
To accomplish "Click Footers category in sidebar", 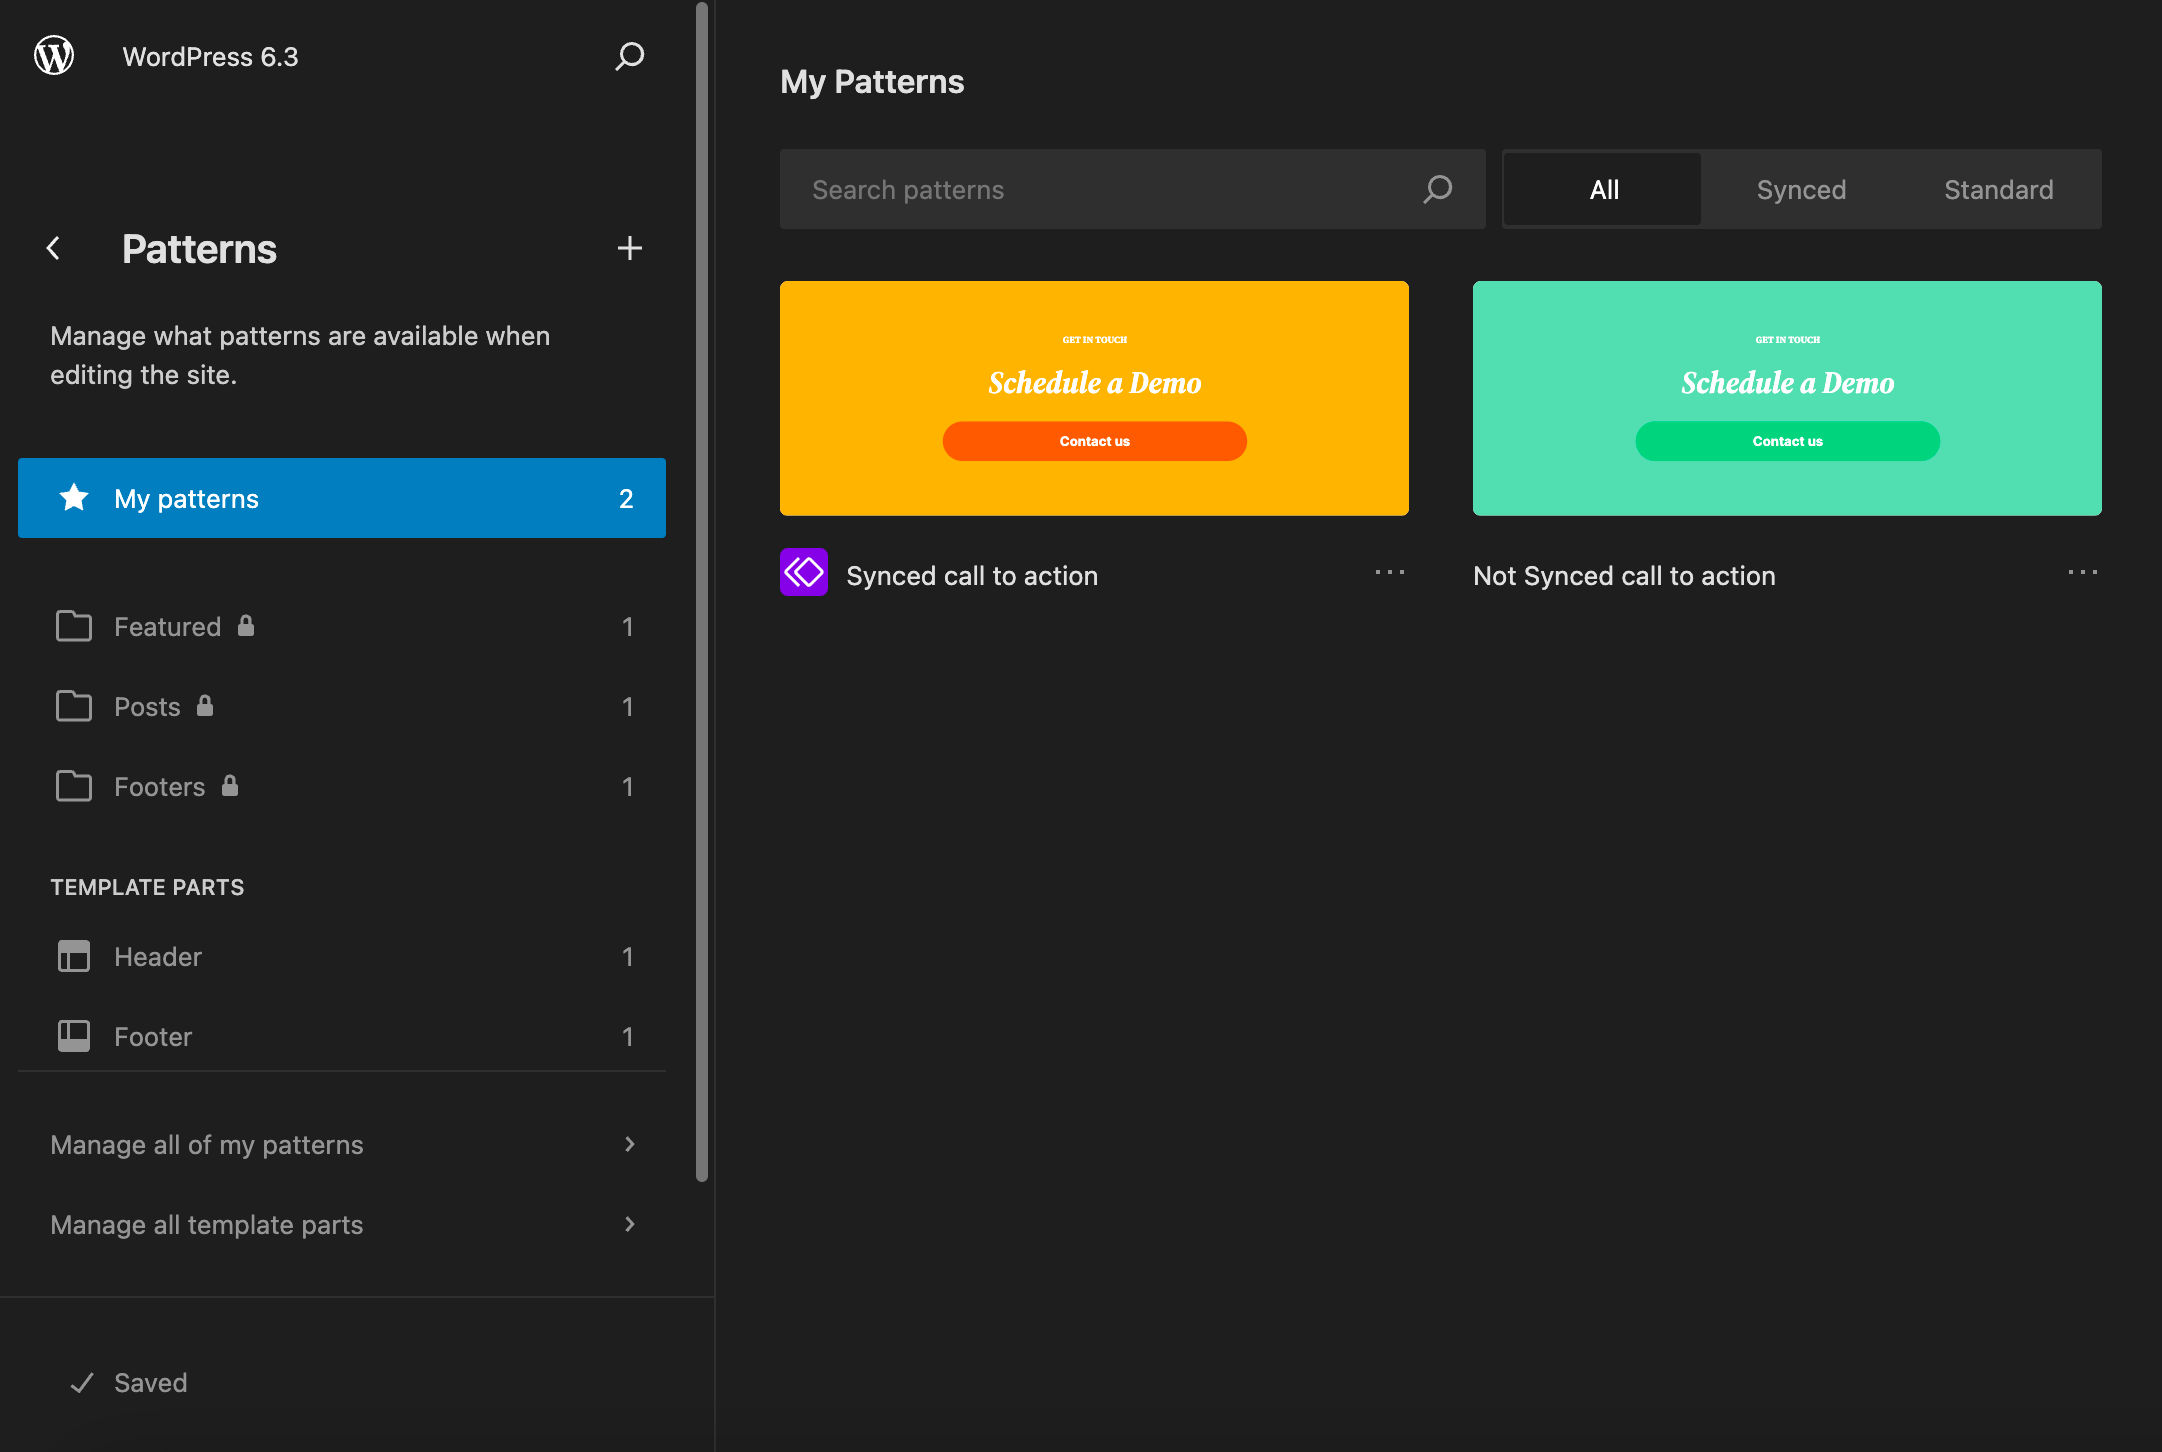I will pyautogui.click(x=159, y=786).
